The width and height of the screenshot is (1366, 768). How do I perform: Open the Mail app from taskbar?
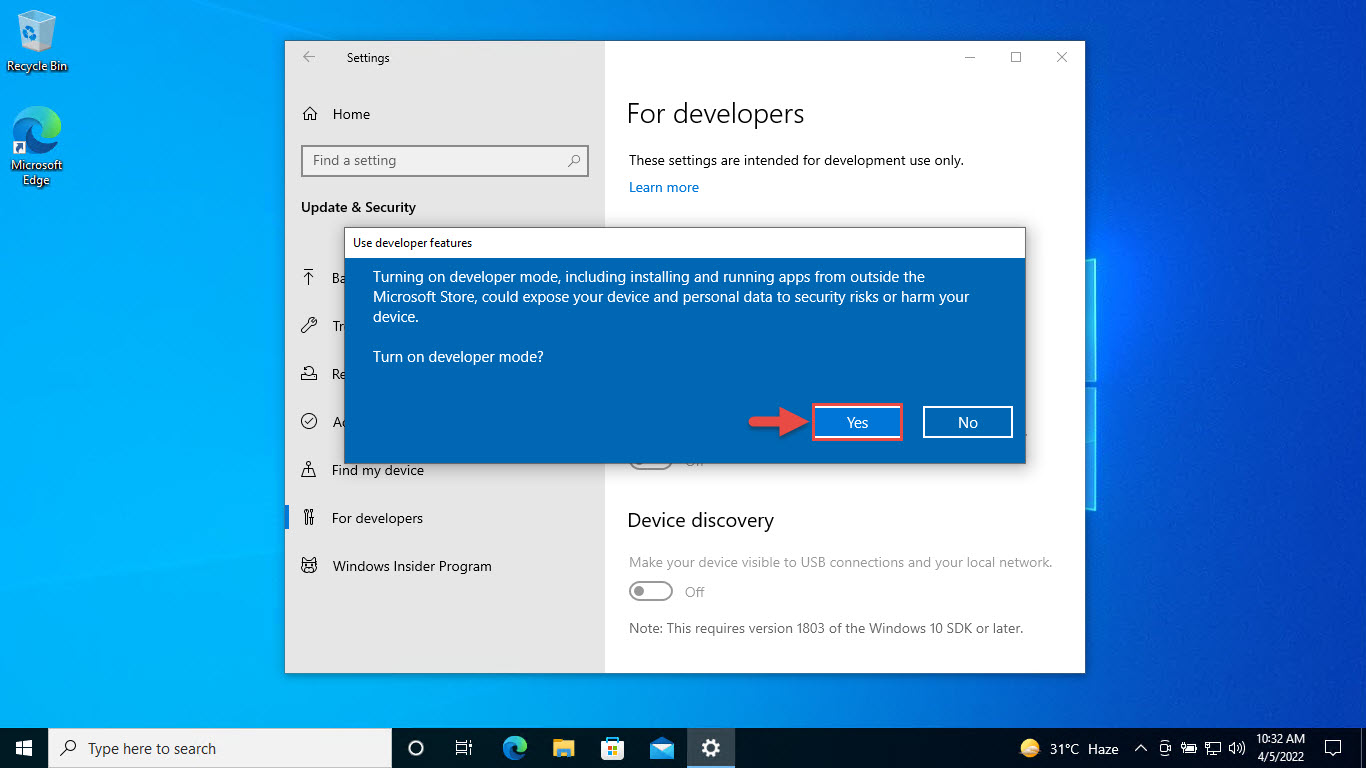[x=662, y=748]
